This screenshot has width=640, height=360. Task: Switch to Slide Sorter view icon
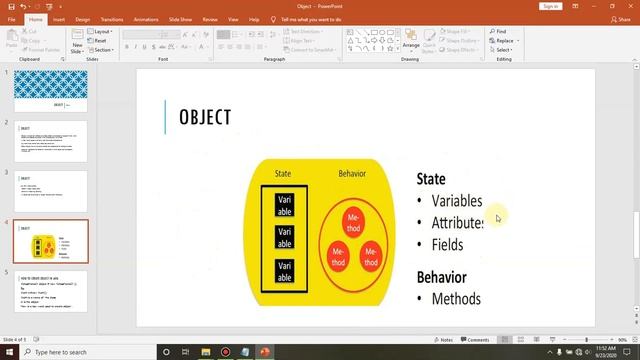point(521,340)
